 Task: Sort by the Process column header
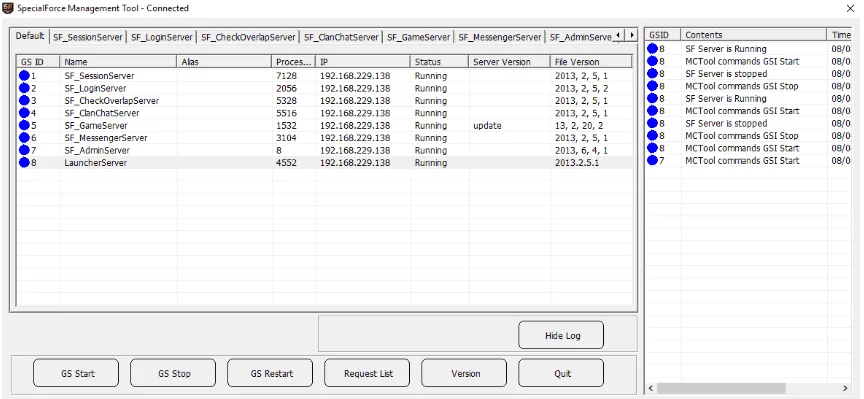coord(294,62)
